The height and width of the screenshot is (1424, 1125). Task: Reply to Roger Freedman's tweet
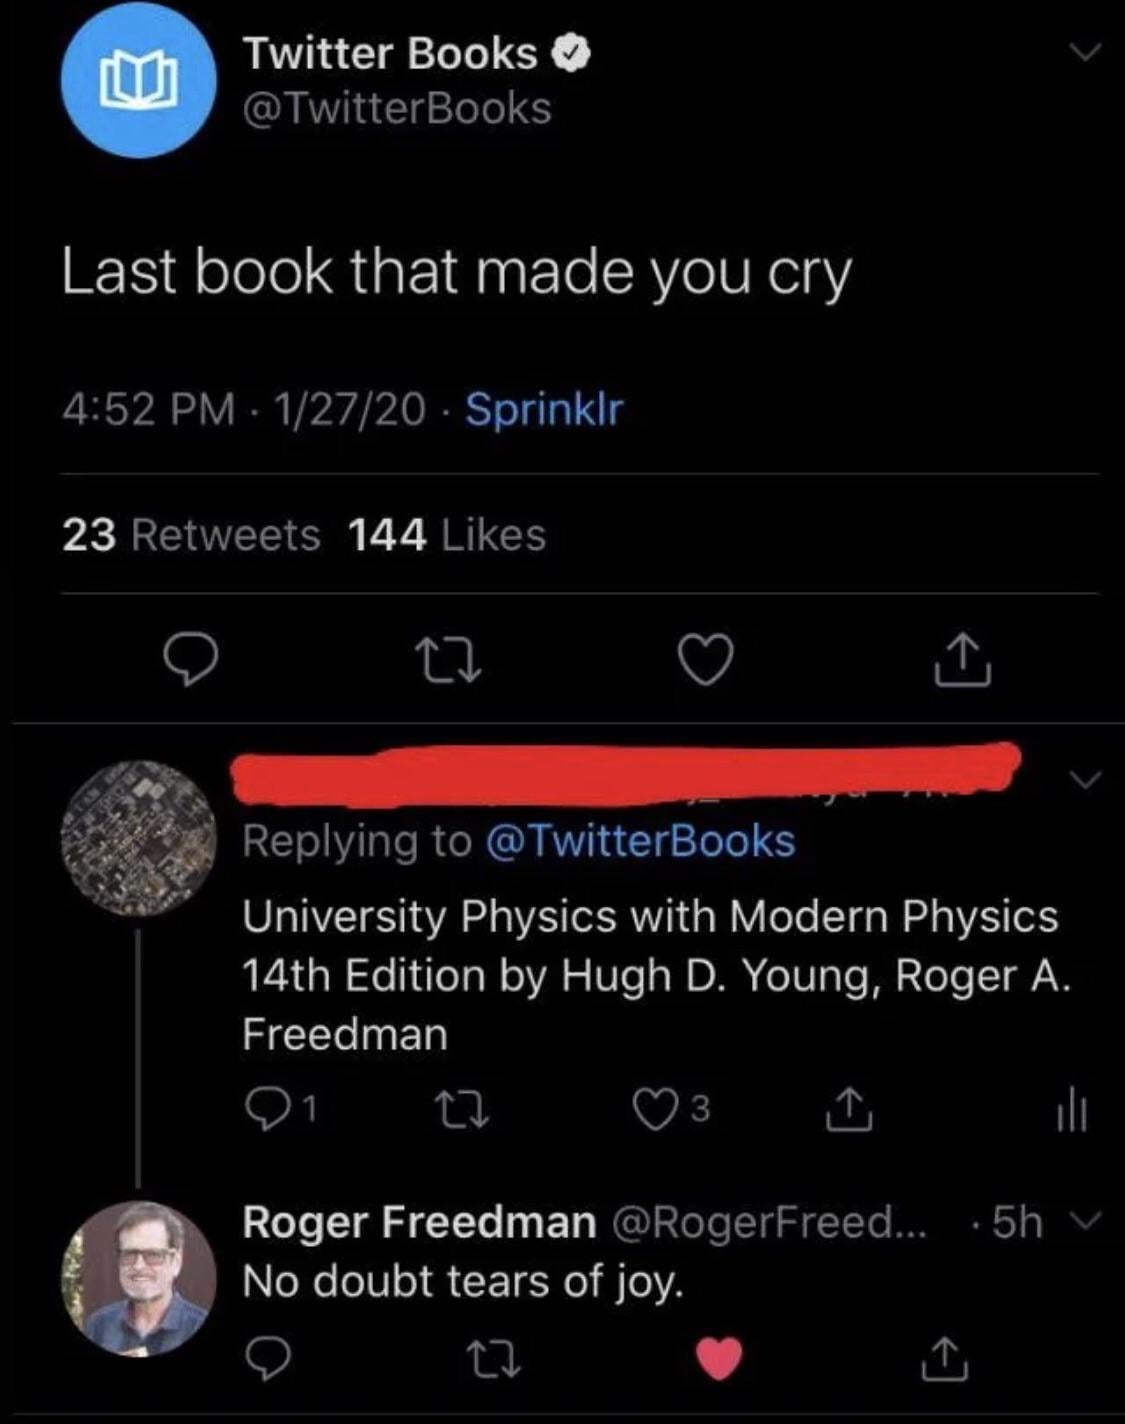(267, 1358)
